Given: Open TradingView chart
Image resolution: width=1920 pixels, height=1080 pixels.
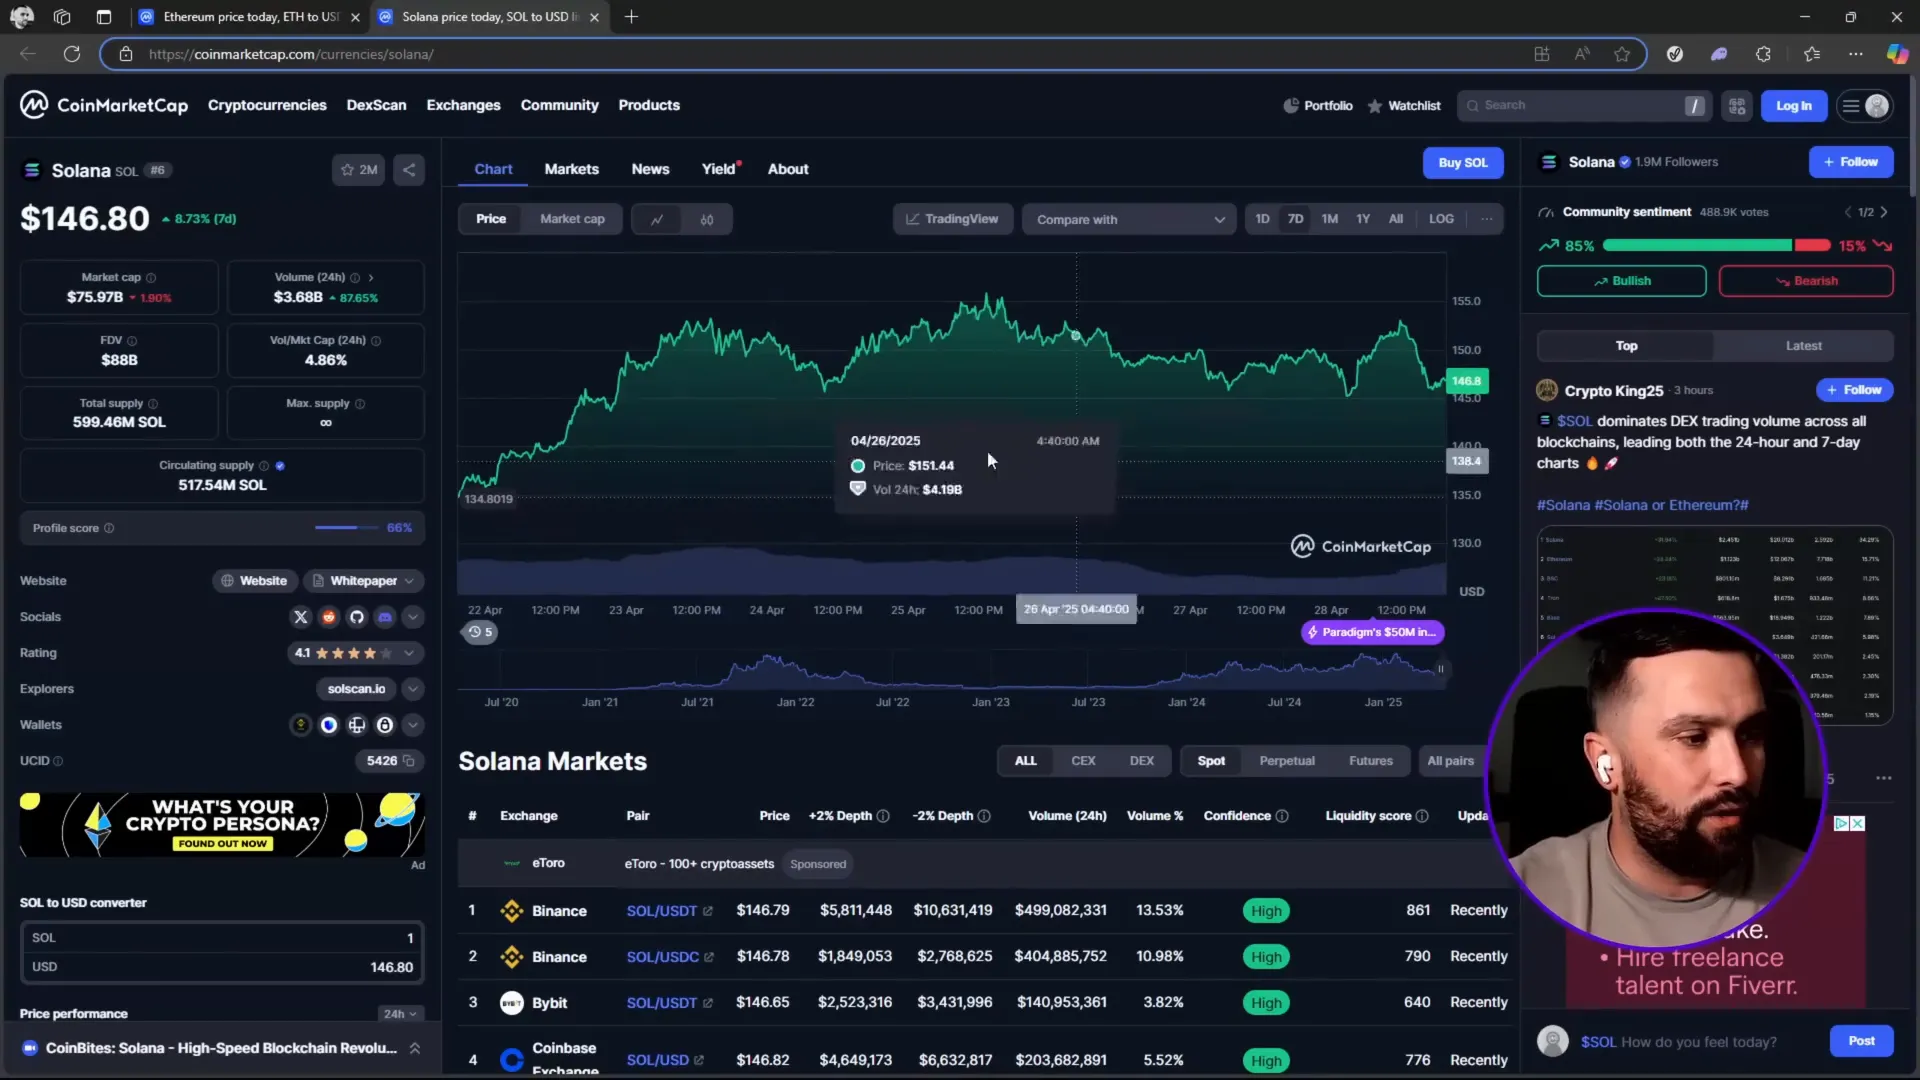Looking at the screenshot, I should [952, 219].
